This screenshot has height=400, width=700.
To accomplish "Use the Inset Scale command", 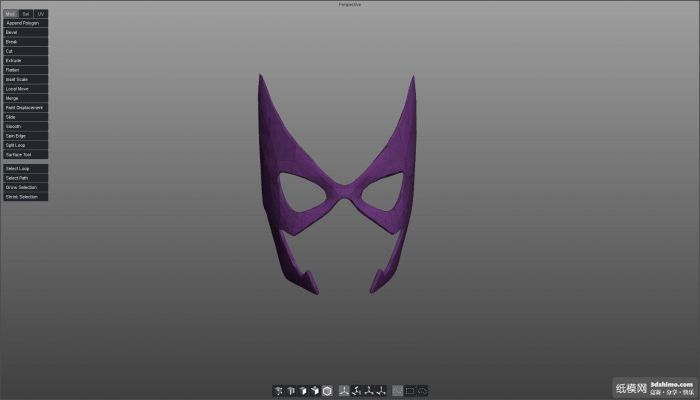I will [x=25, y=79].
